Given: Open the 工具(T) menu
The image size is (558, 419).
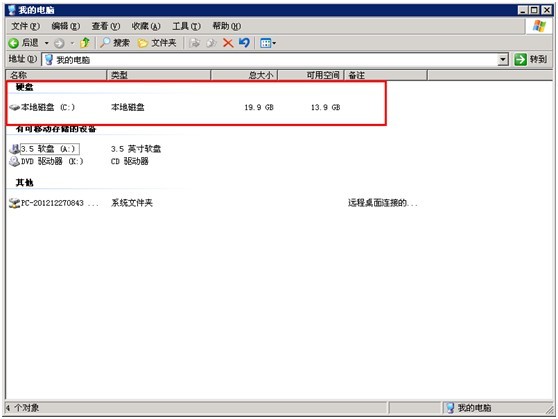Looking at the screenshot, I should (186, 26).
